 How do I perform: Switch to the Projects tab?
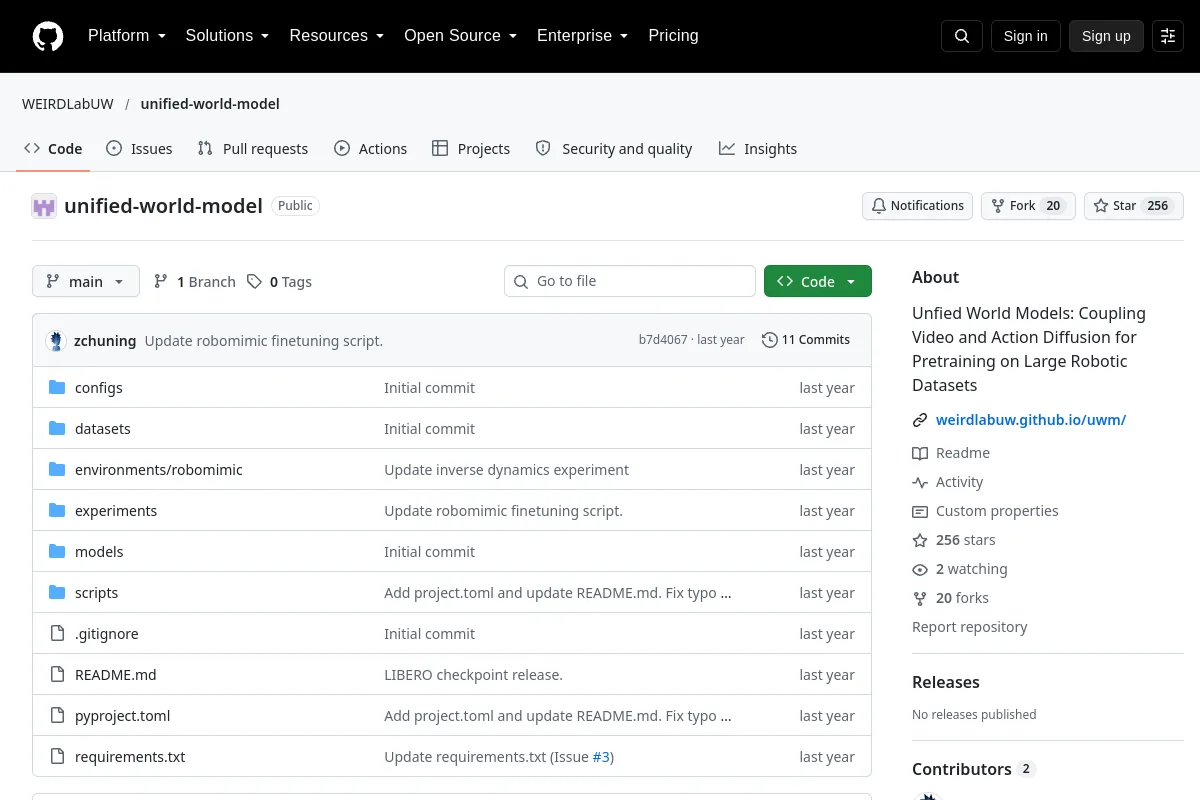pyautogui.click(x=471, y=149)
